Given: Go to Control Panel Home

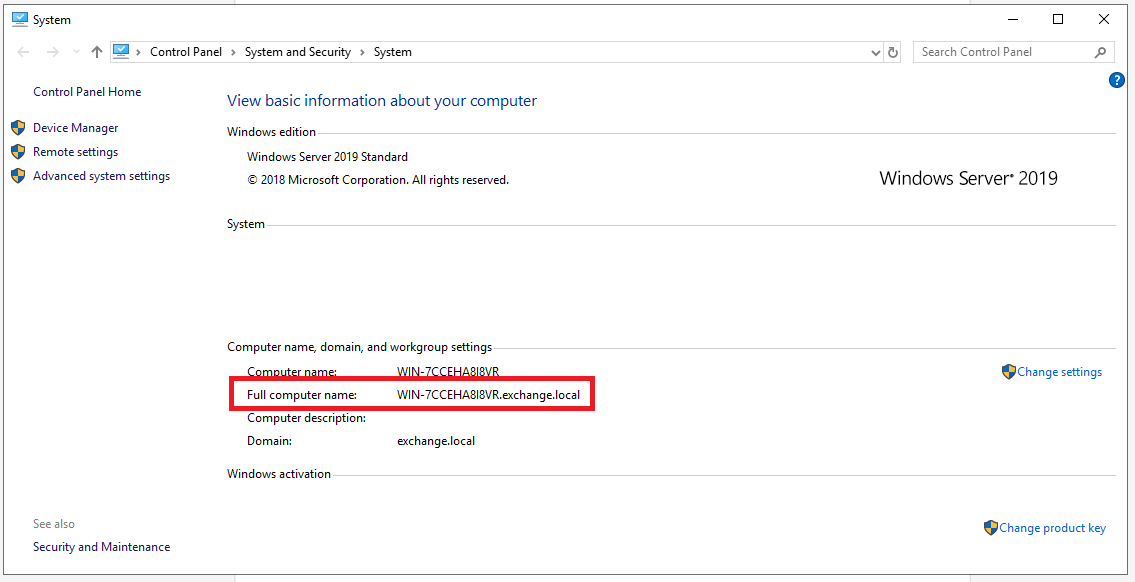Looking at the screenshot, I should point(87,92).
